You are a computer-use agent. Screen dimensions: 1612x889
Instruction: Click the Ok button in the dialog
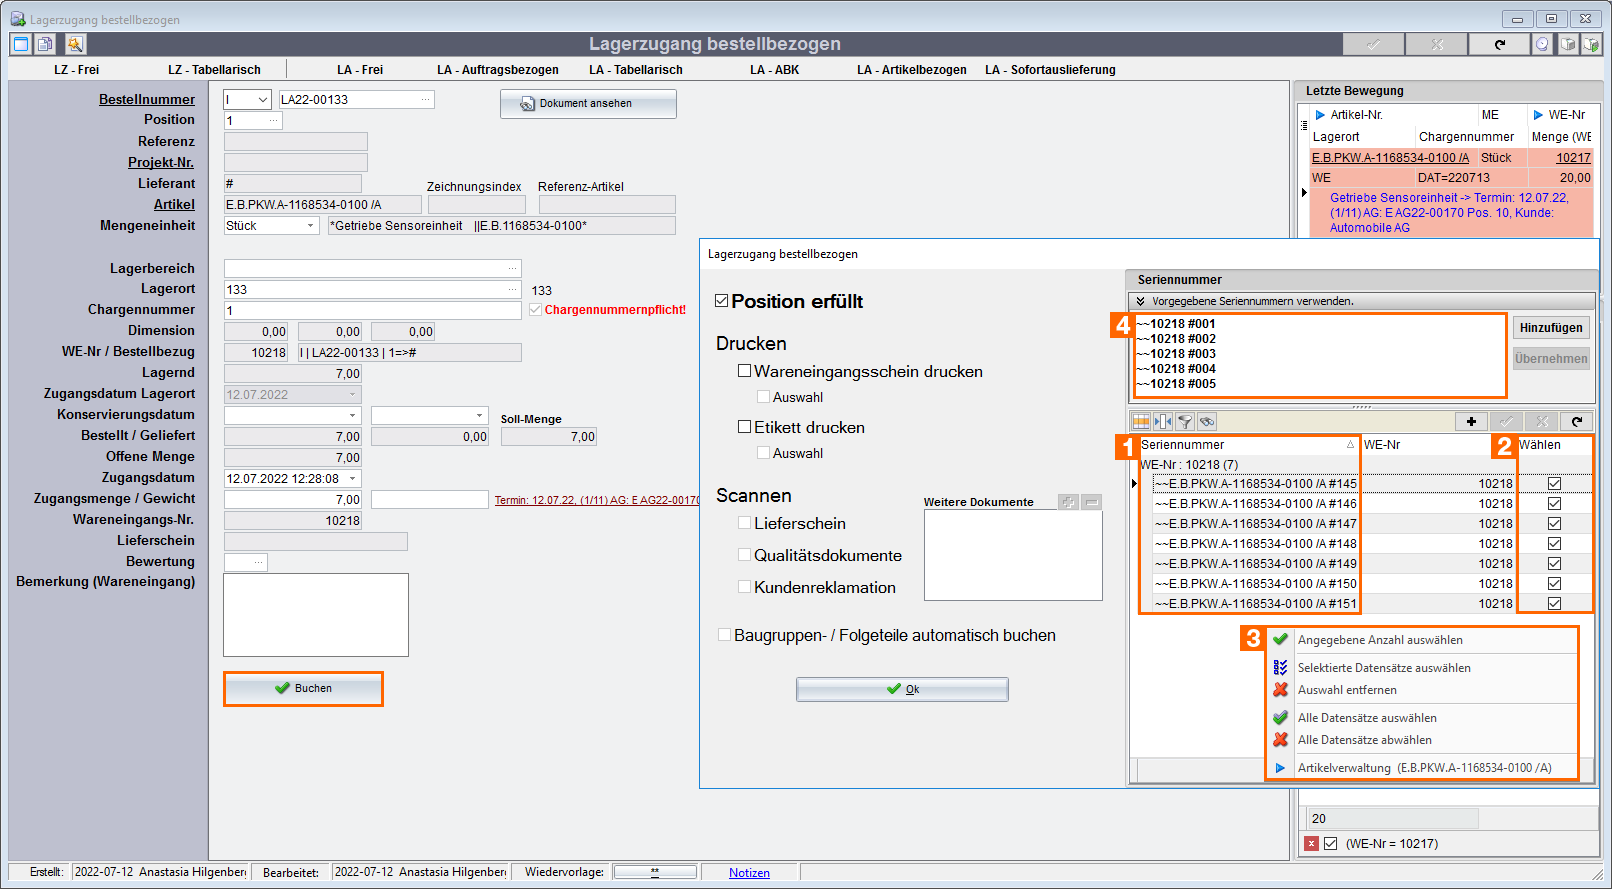[x=902, y=689]
